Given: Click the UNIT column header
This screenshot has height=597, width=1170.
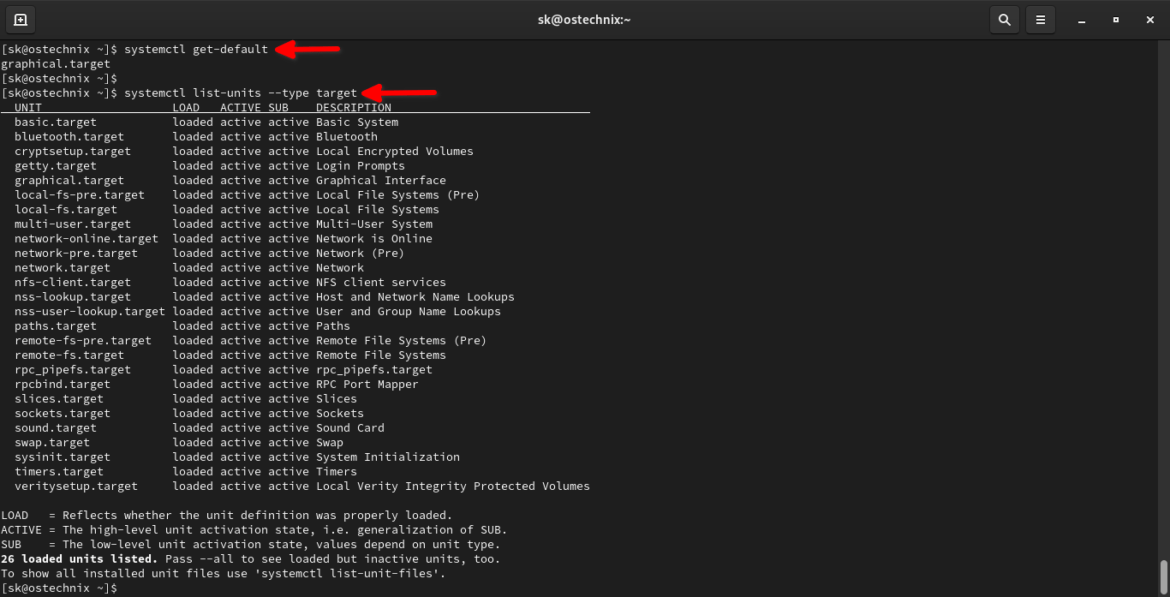Looking at the screenshot, I should (x=28, y=107).
